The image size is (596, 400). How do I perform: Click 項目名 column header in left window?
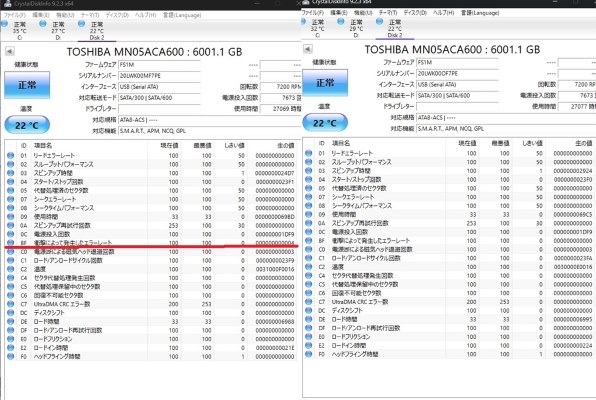(x=43, y=146)
